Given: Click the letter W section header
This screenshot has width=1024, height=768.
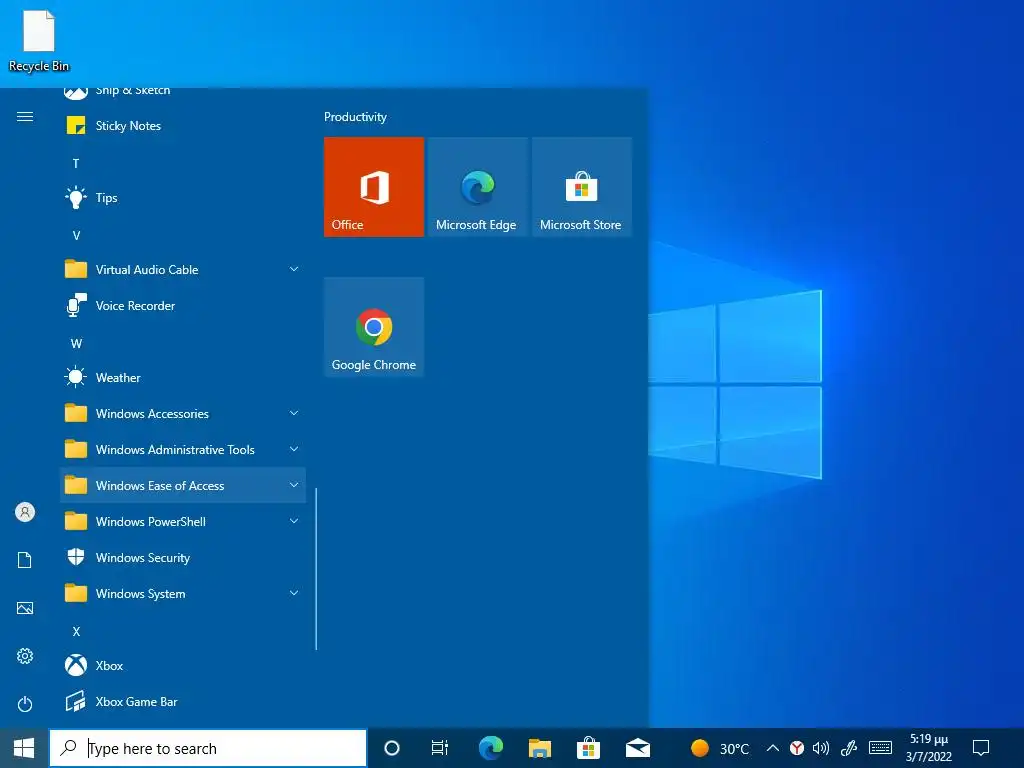Looking at the screenshot, I should coord(76,344).
